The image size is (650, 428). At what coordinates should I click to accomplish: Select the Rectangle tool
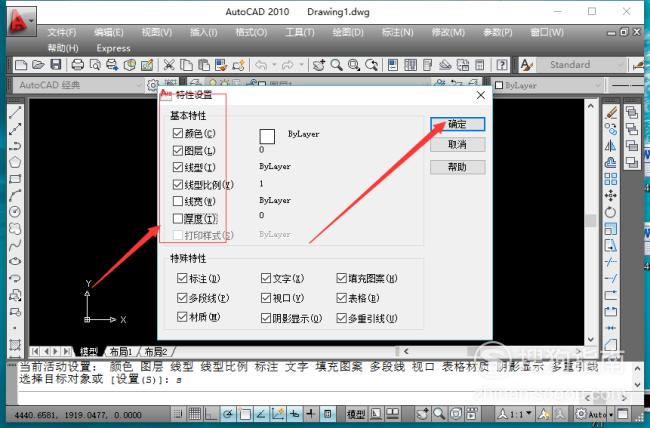click(15, 179)
